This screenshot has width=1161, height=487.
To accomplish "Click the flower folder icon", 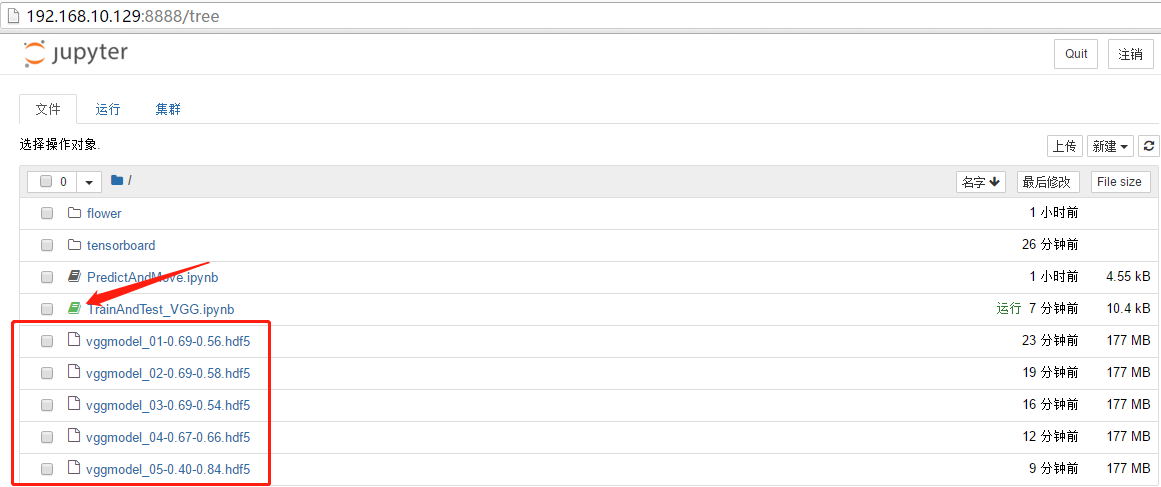I will pyautogui.click(x=74, y=213).
